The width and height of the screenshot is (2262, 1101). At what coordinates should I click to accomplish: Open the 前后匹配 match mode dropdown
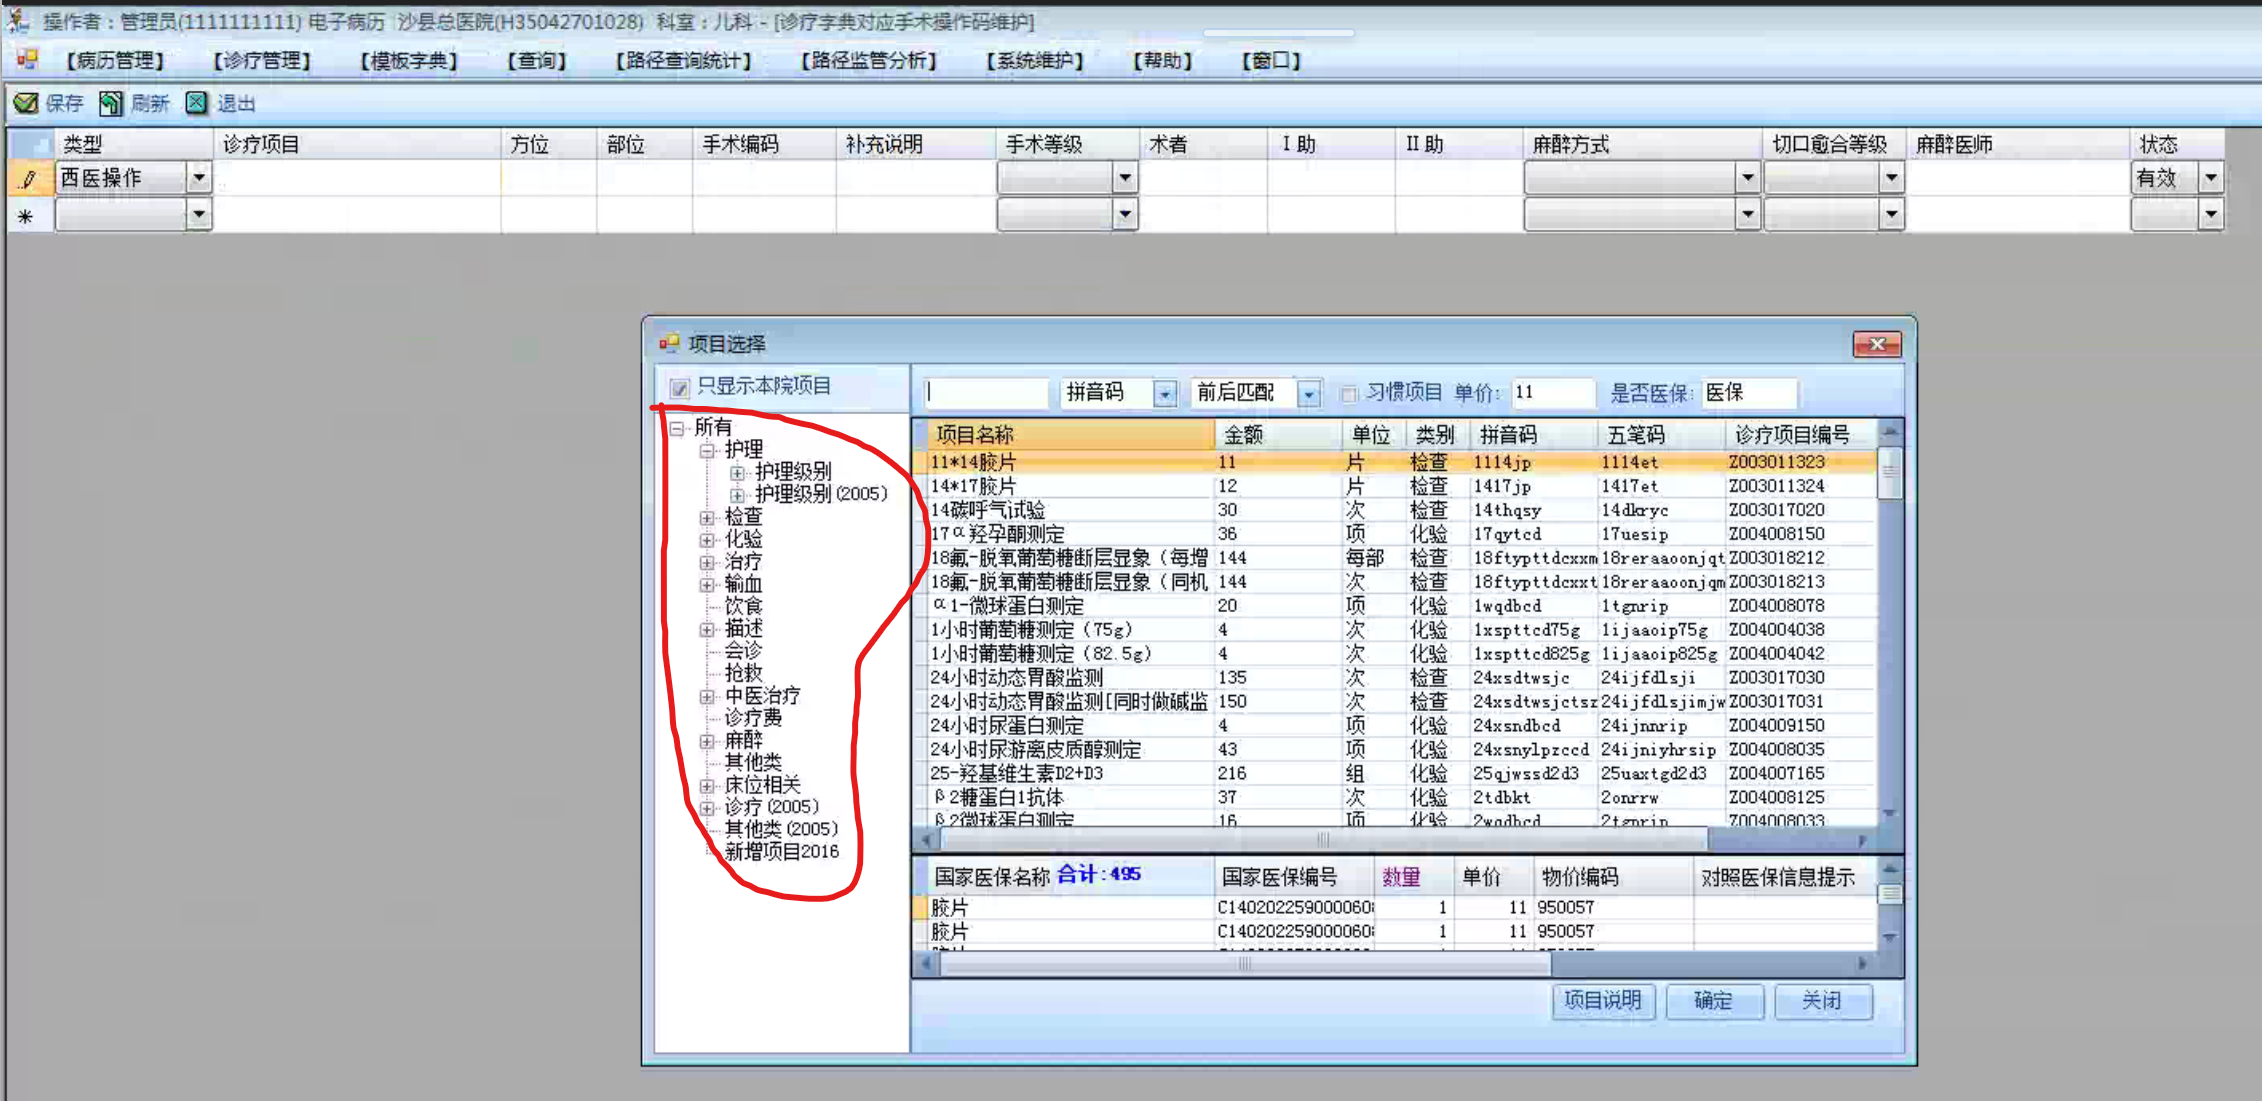tap(1308, 394)
